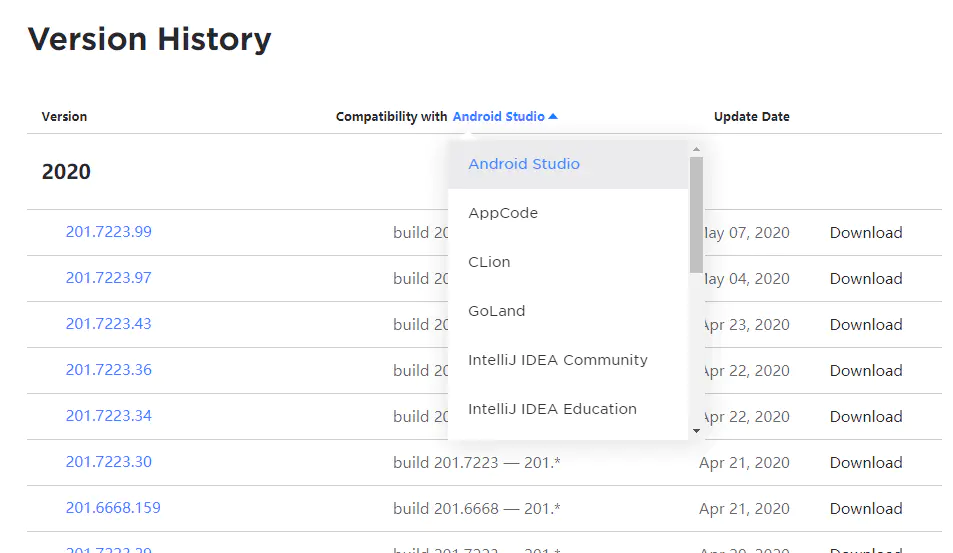Select CLion in the product dropdown
This screenshot has width=953, height=553.
click(x=489, y=262)
